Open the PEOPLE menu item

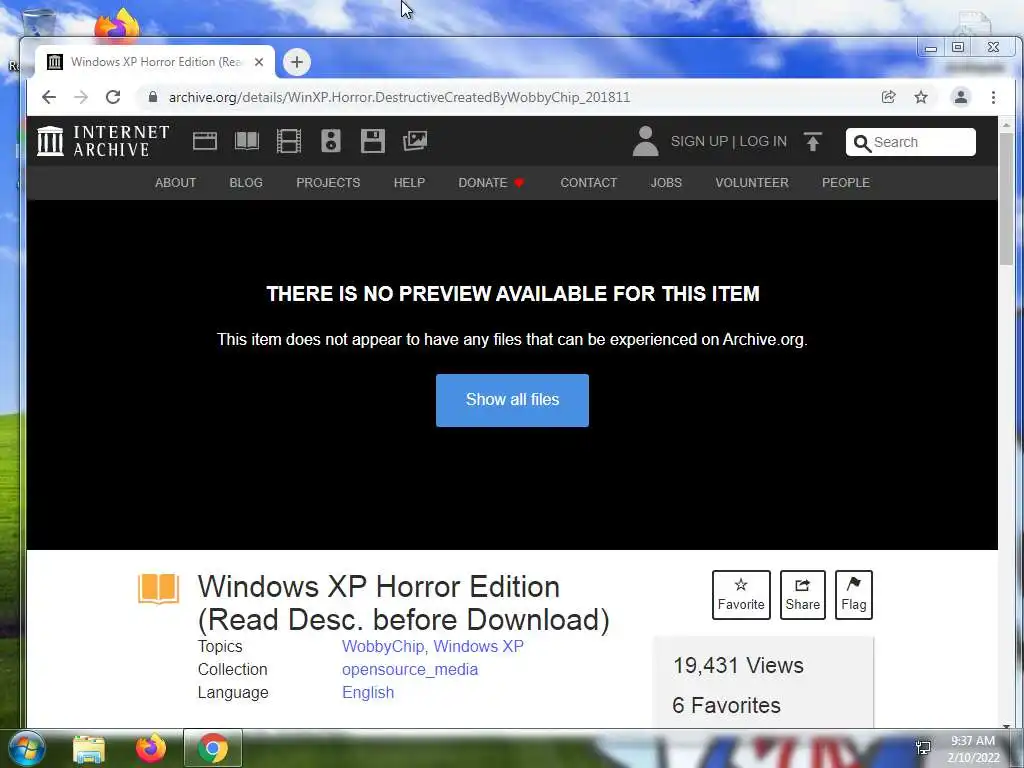[846, 183]
